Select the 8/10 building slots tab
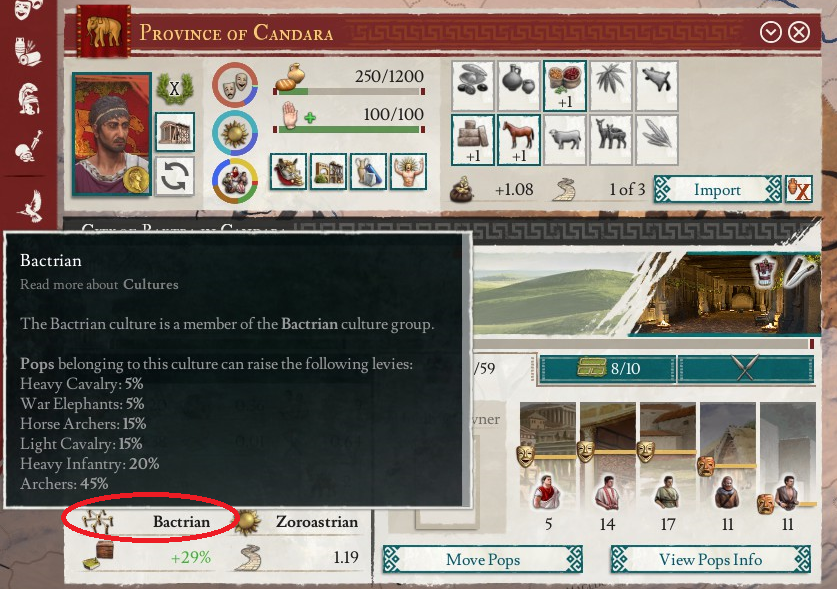Screen dimensions: 837x589 608,368
